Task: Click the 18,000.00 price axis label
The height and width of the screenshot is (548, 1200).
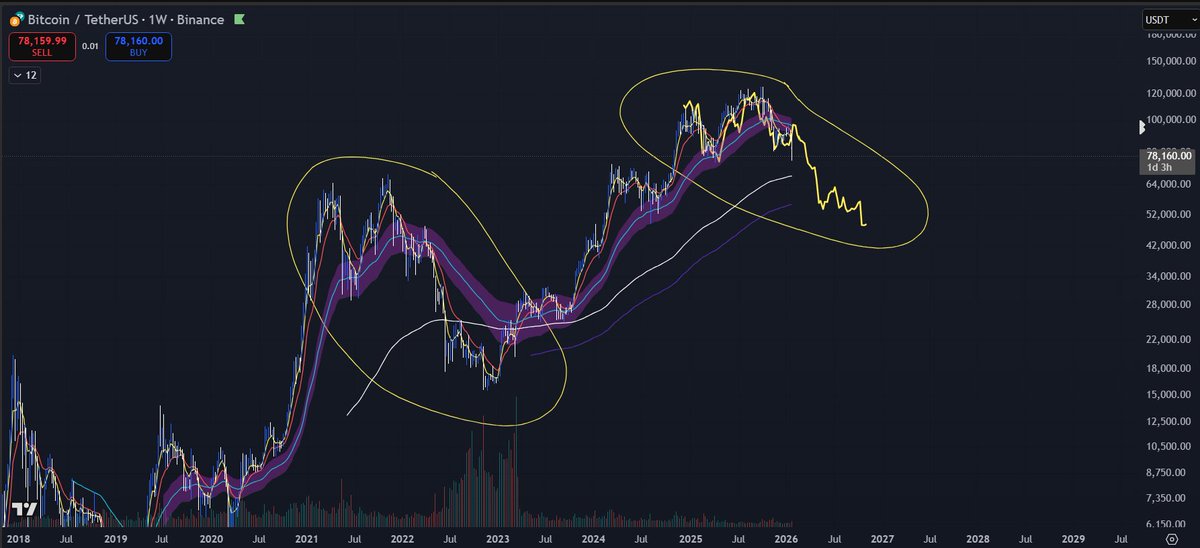Action: click(1169, 368)
